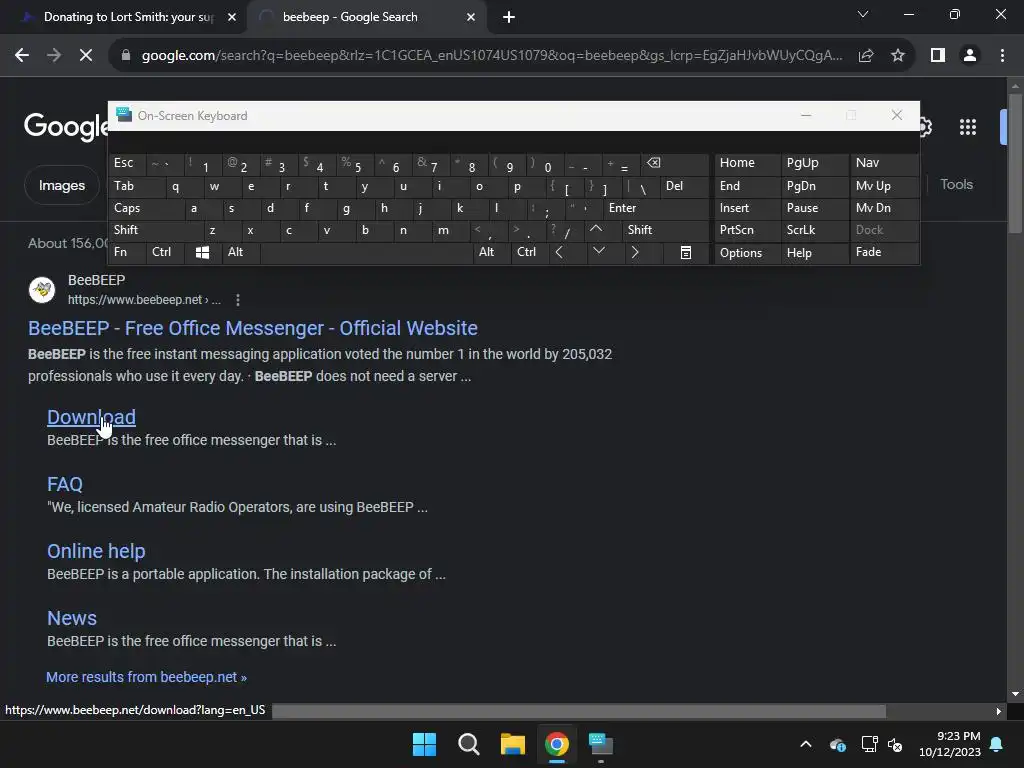Click the BeeBEEP site favicon

tap(42, 289)
